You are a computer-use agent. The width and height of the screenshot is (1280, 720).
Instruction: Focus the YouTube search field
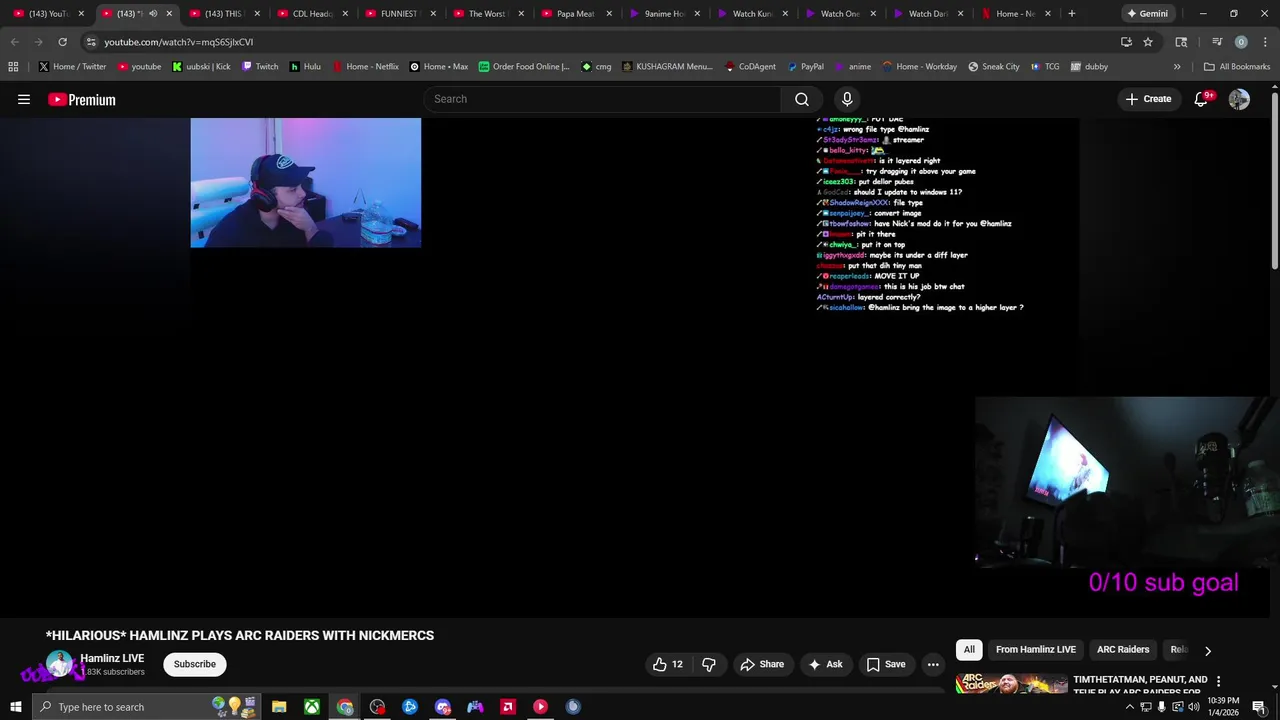[x=602, y=99]
